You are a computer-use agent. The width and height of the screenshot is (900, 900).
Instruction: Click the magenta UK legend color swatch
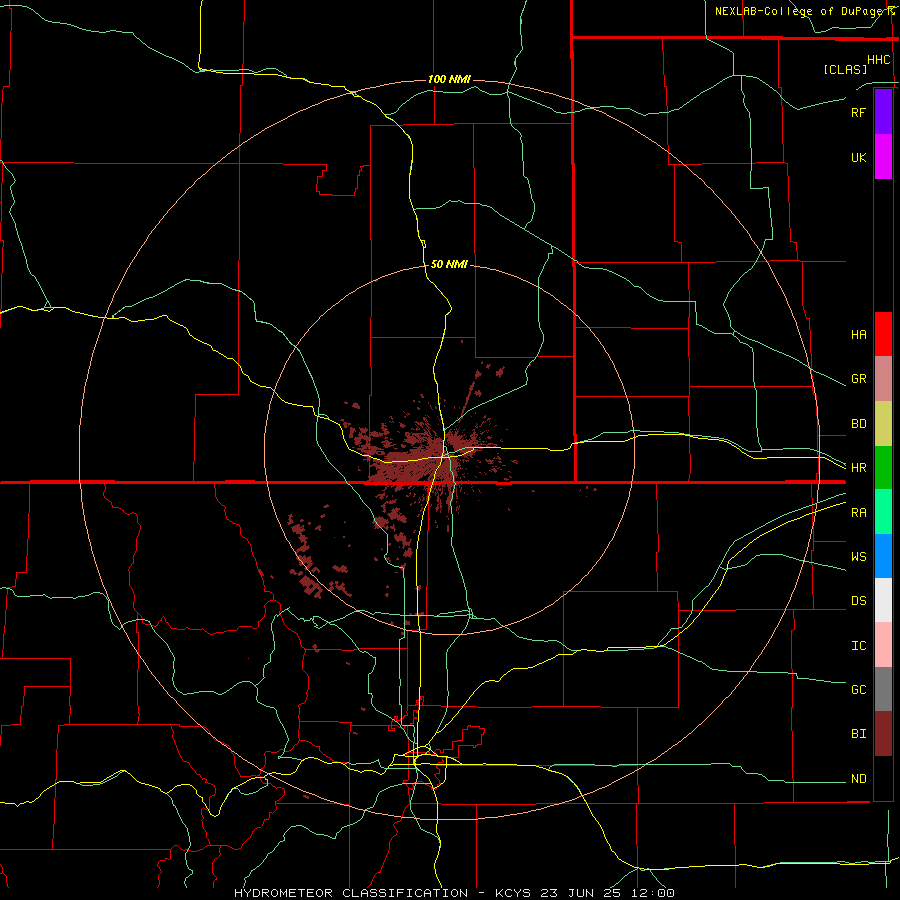[883, 157]
